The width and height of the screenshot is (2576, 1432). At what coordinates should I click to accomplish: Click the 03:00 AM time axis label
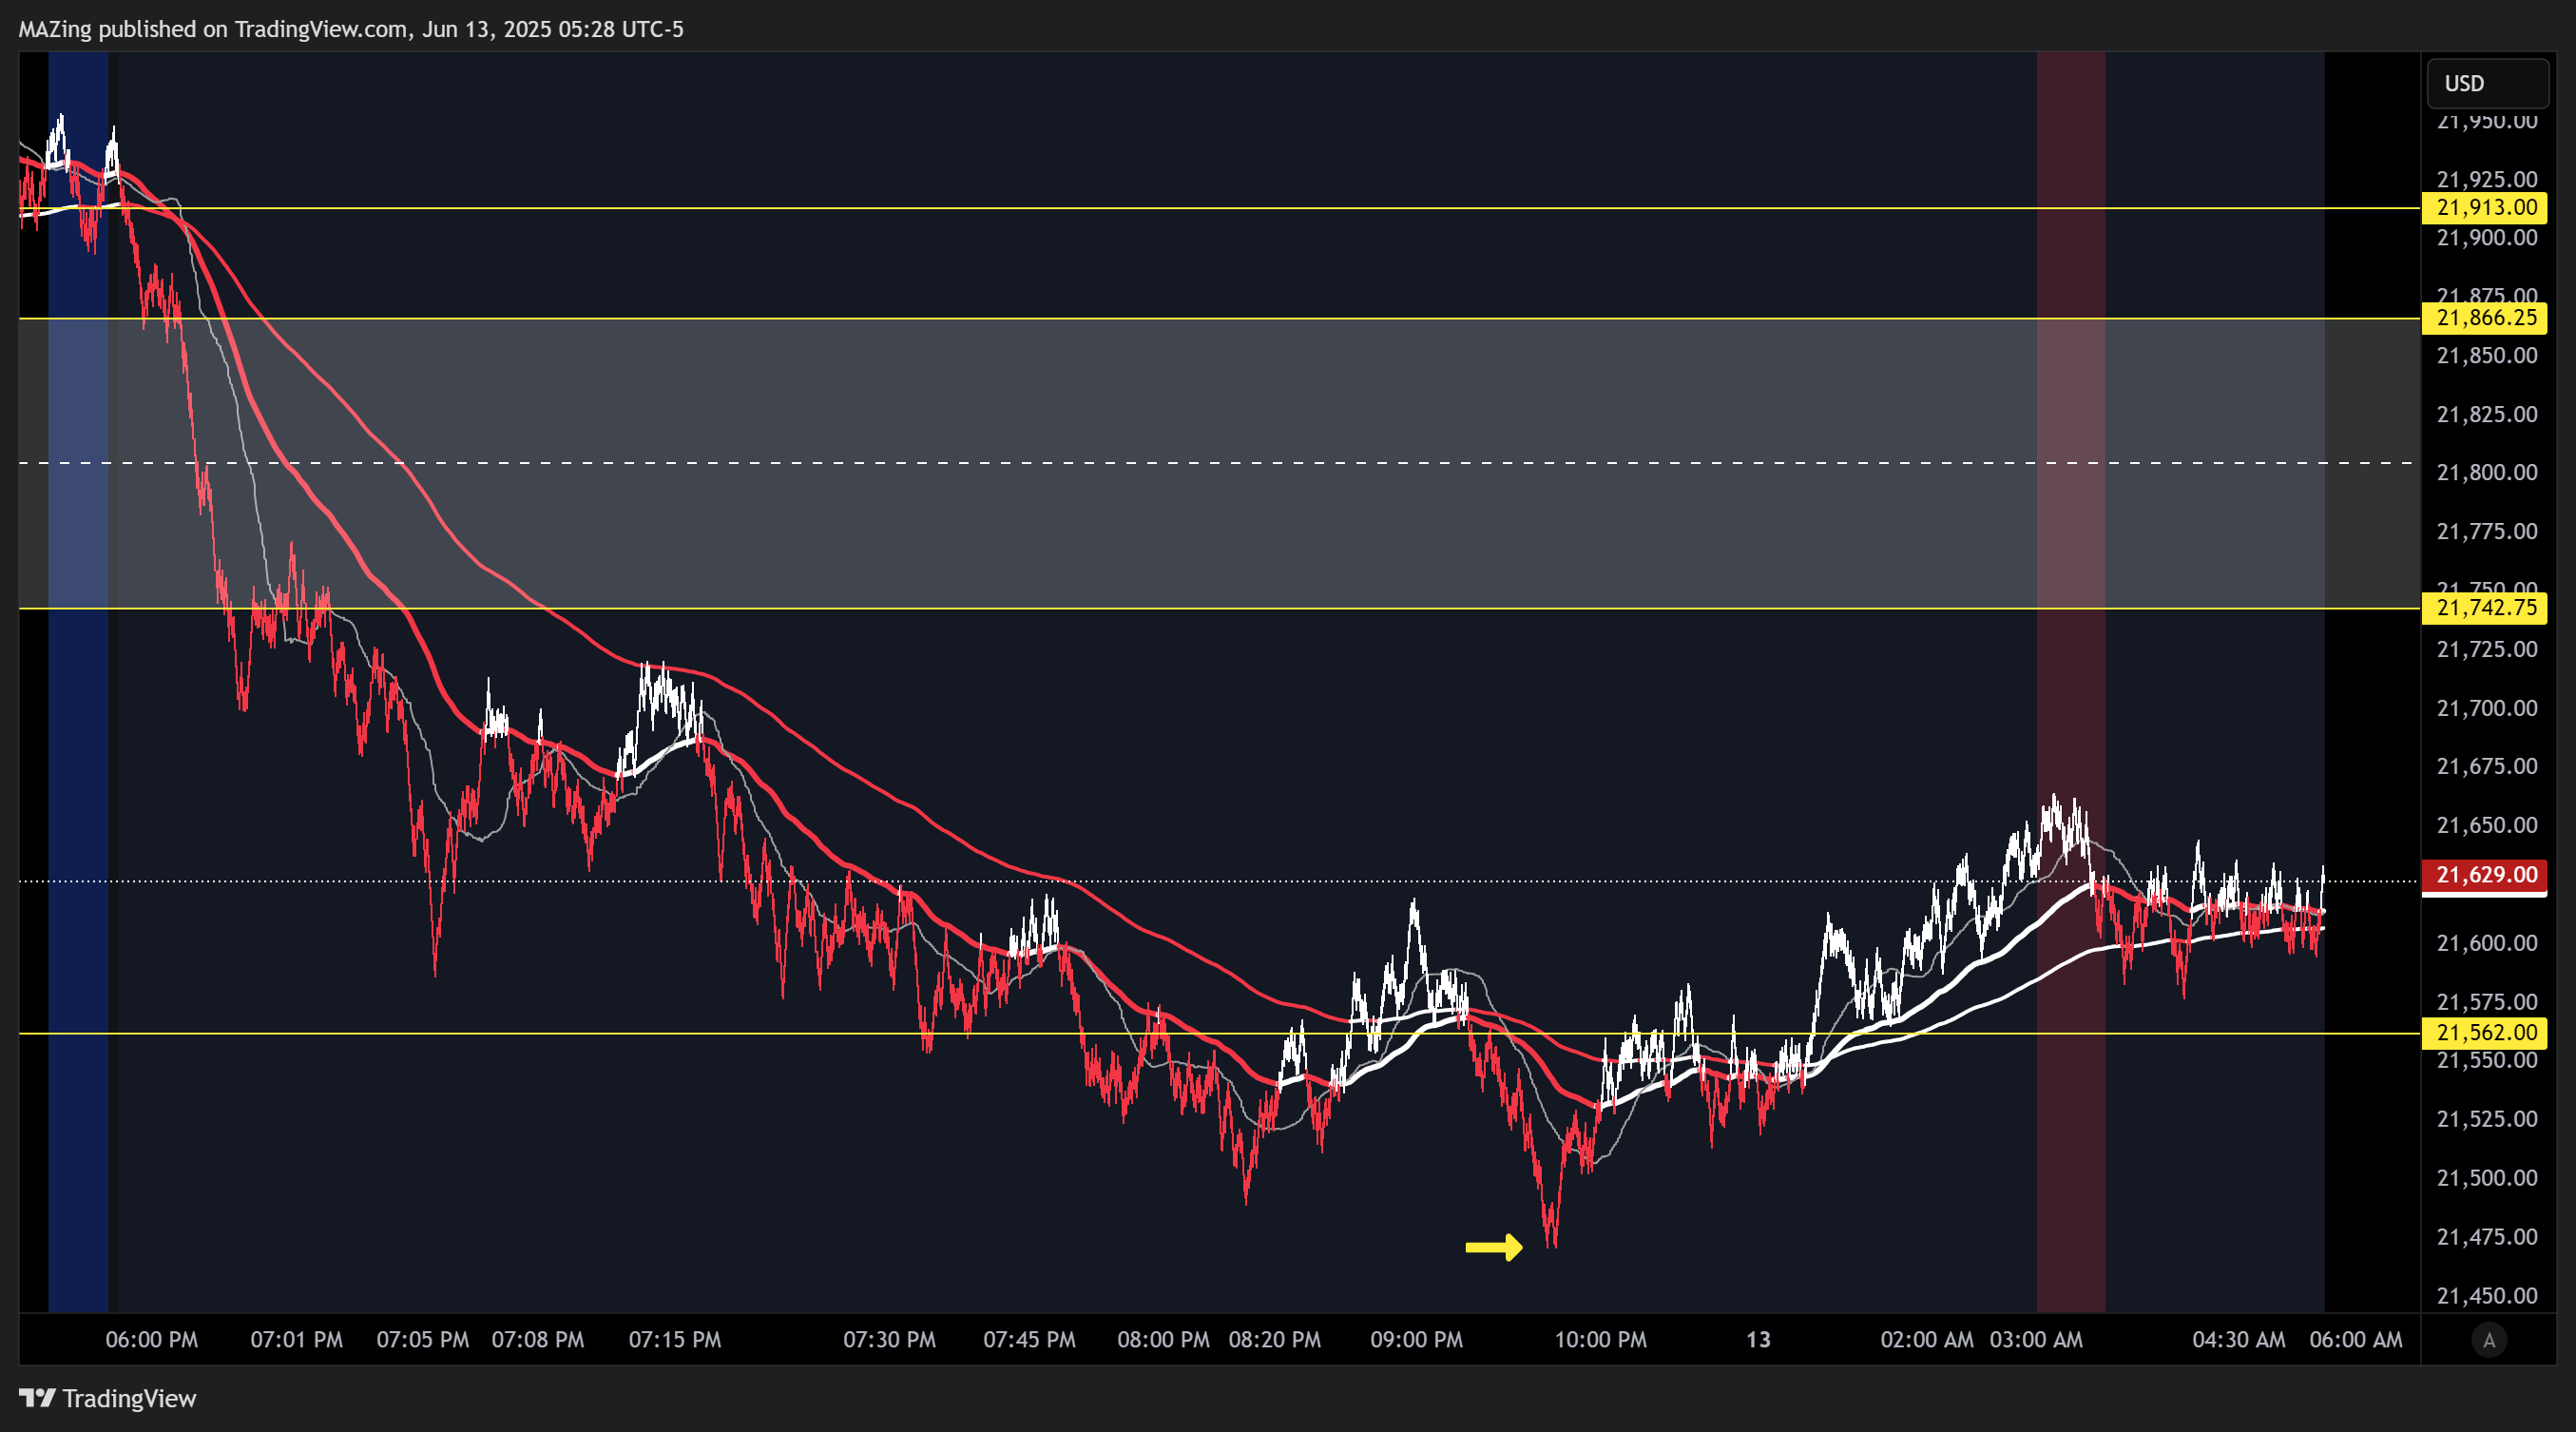pos(2037,1340)
